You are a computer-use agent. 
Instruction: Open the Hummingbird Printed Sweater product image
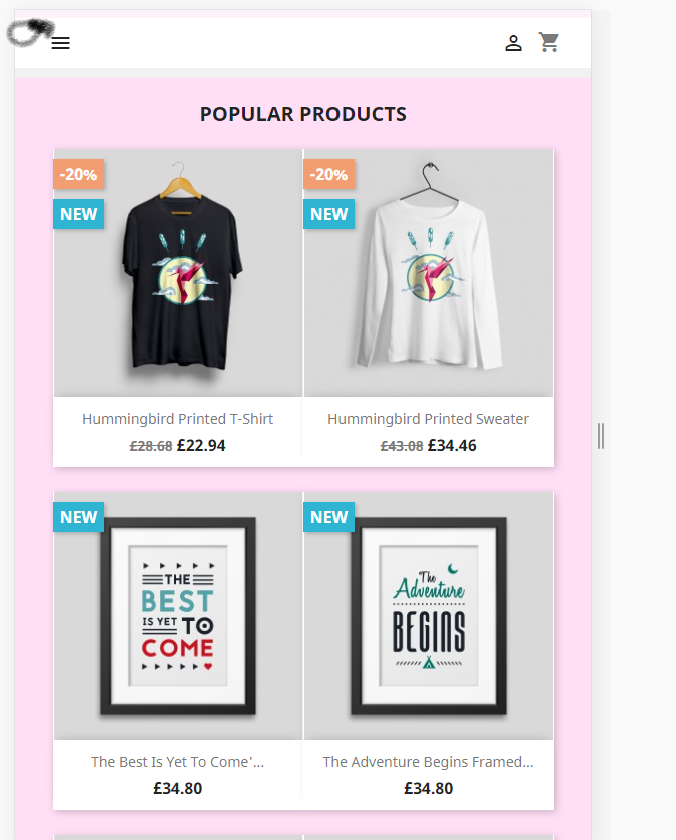point(429,273)
